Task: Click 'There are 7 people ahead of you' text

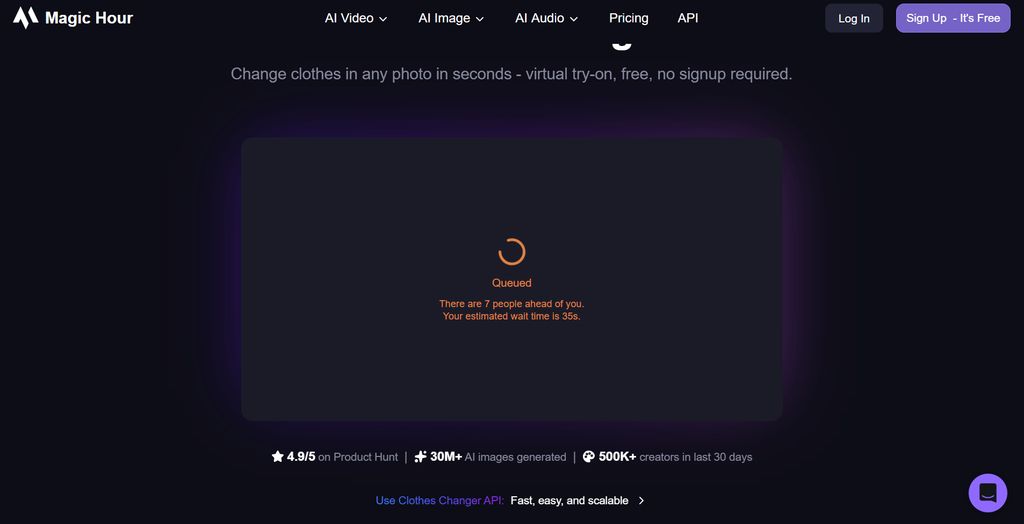Action: click(512, 304)
